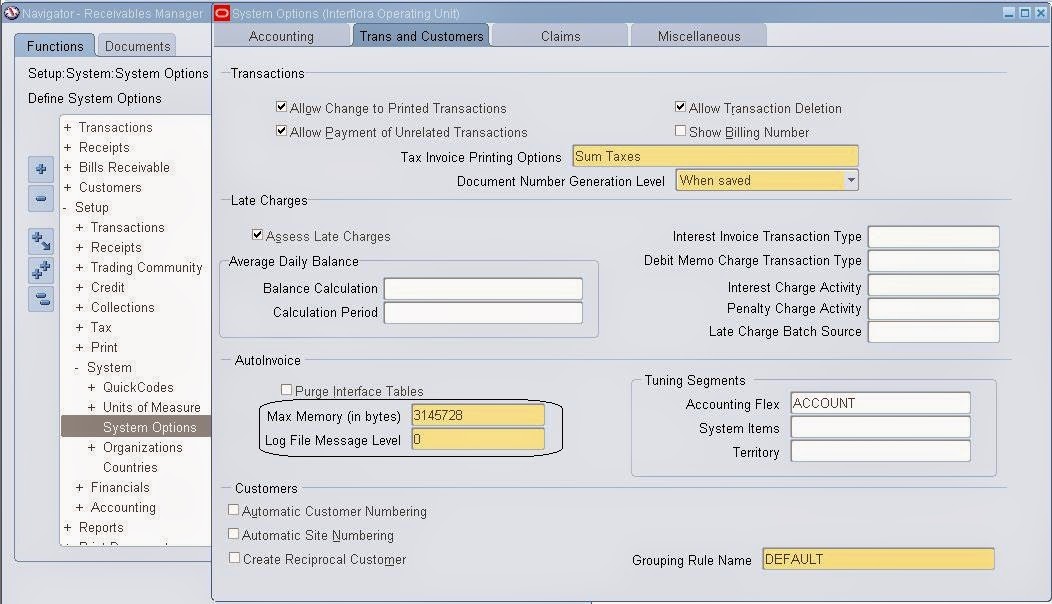Expand top-level Receipts node in Navigator

tap(67, 148)
